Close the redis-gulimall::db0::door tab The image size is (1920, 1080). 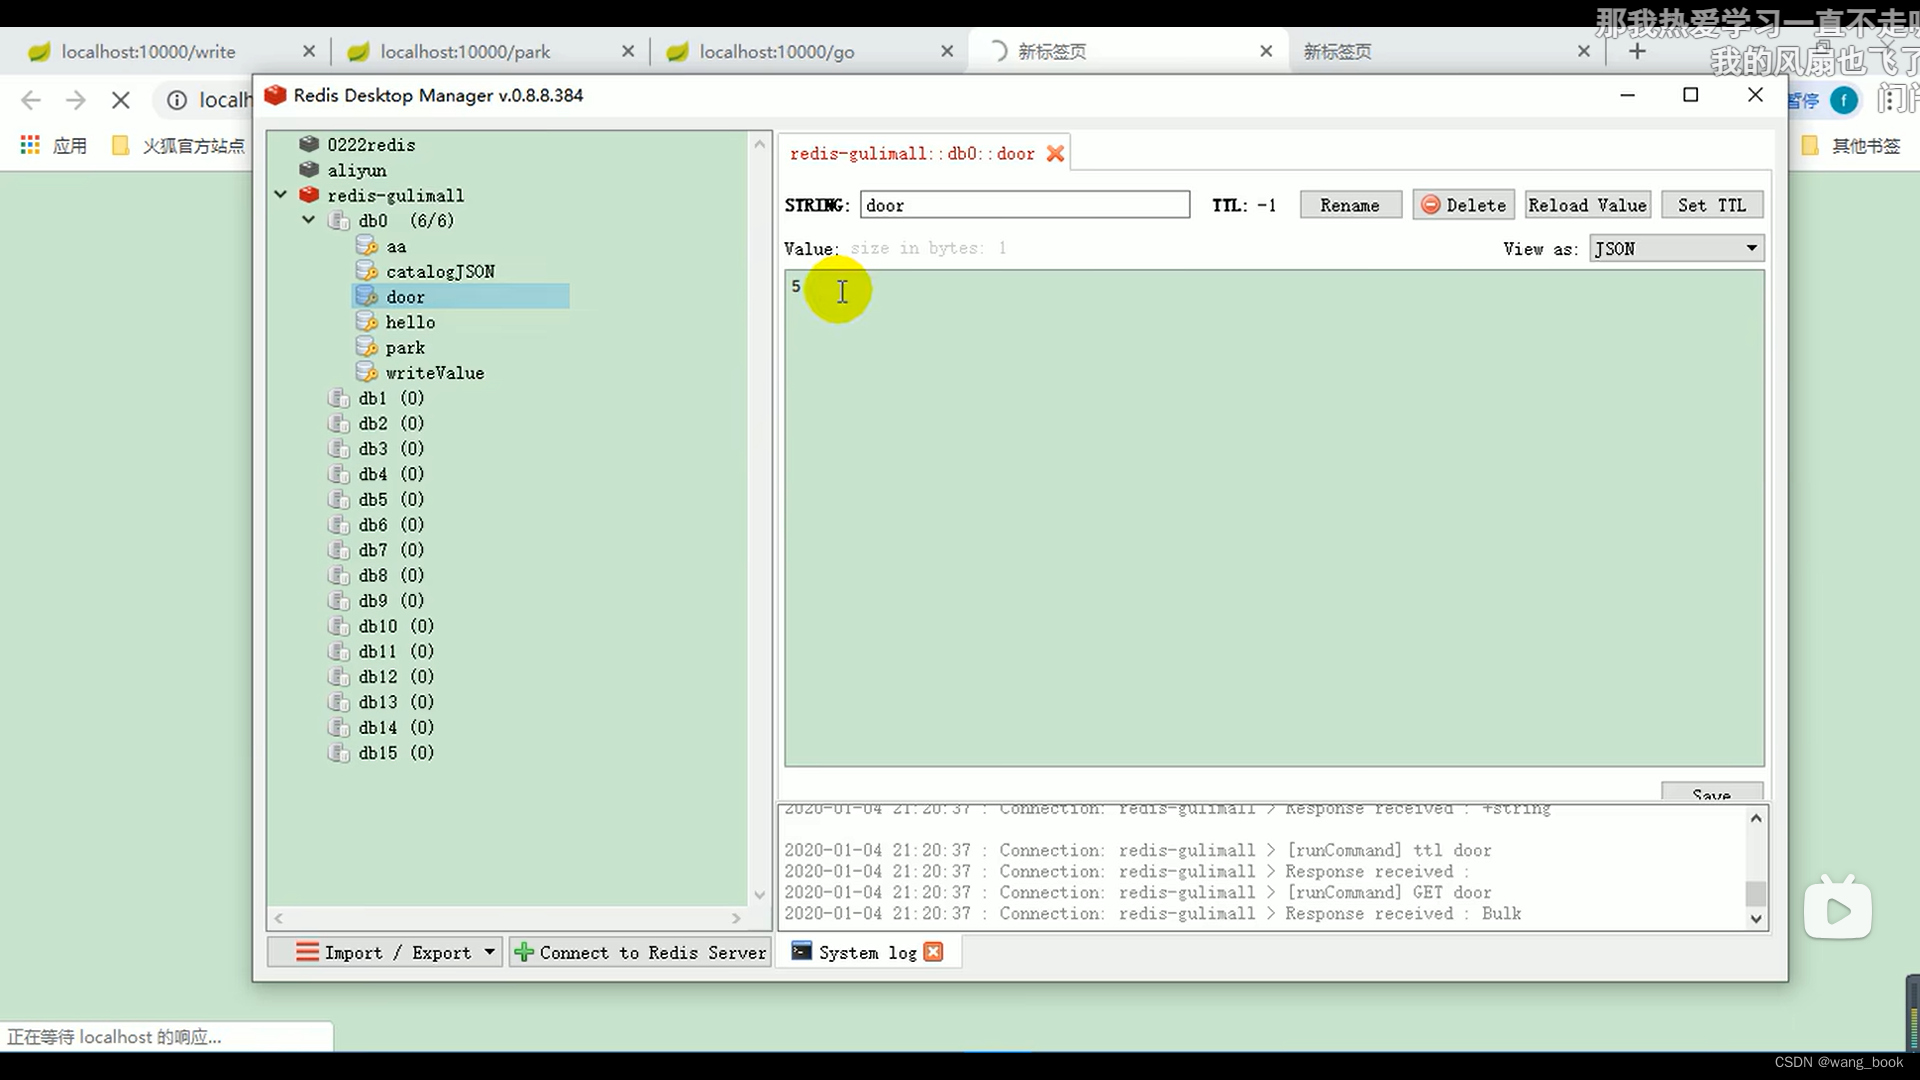click(1055, 153)
